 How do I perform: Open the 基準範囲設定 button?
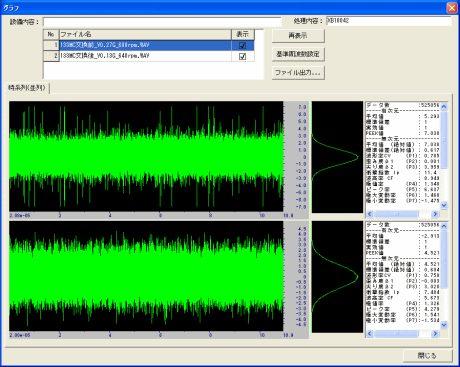(298, 54)
